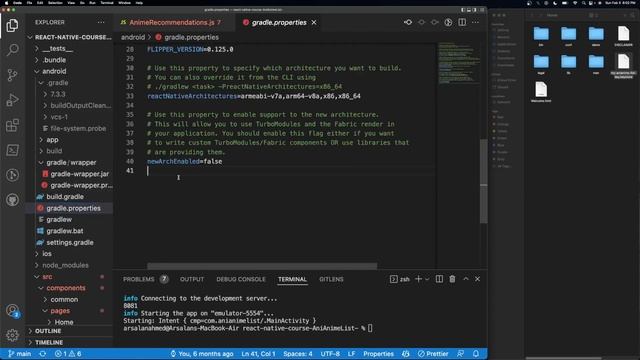640x360 pixels.
Task: Open the GitHub view in activity bar
Action: (x=12, y=200)
